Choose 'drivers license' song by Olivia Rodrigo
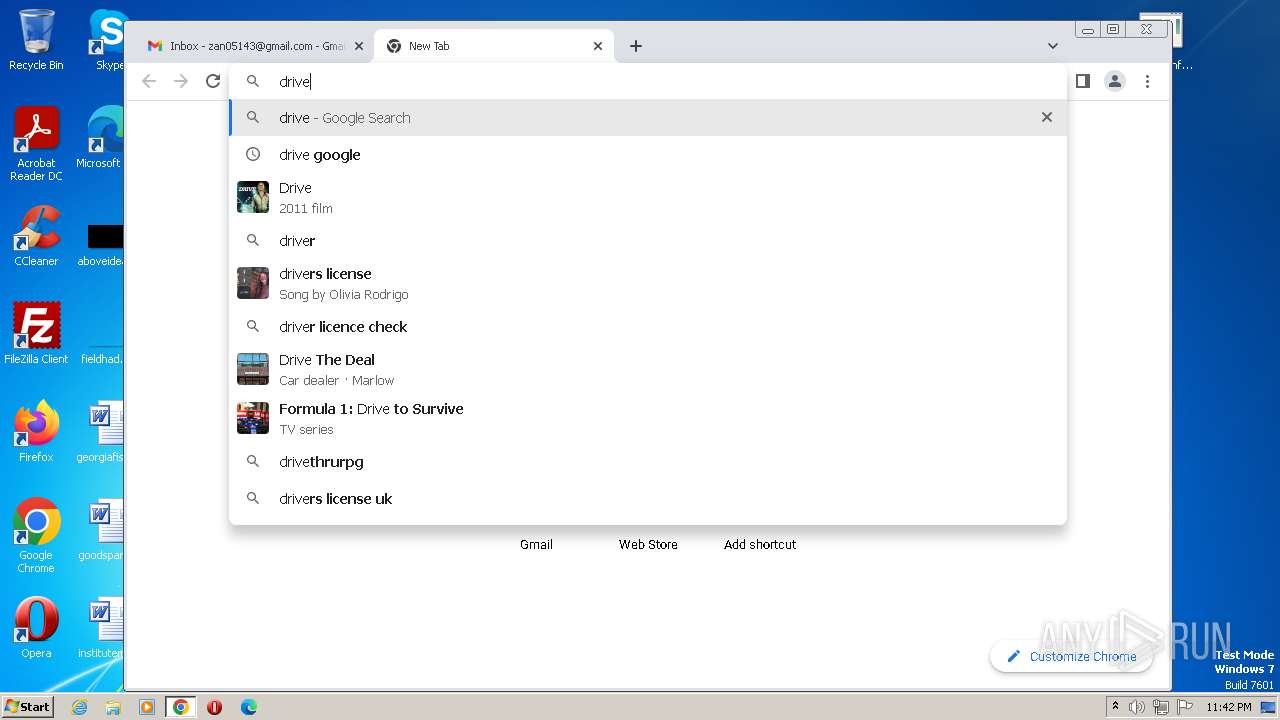Screen dimensions: 1280x720 click(648, 284)
